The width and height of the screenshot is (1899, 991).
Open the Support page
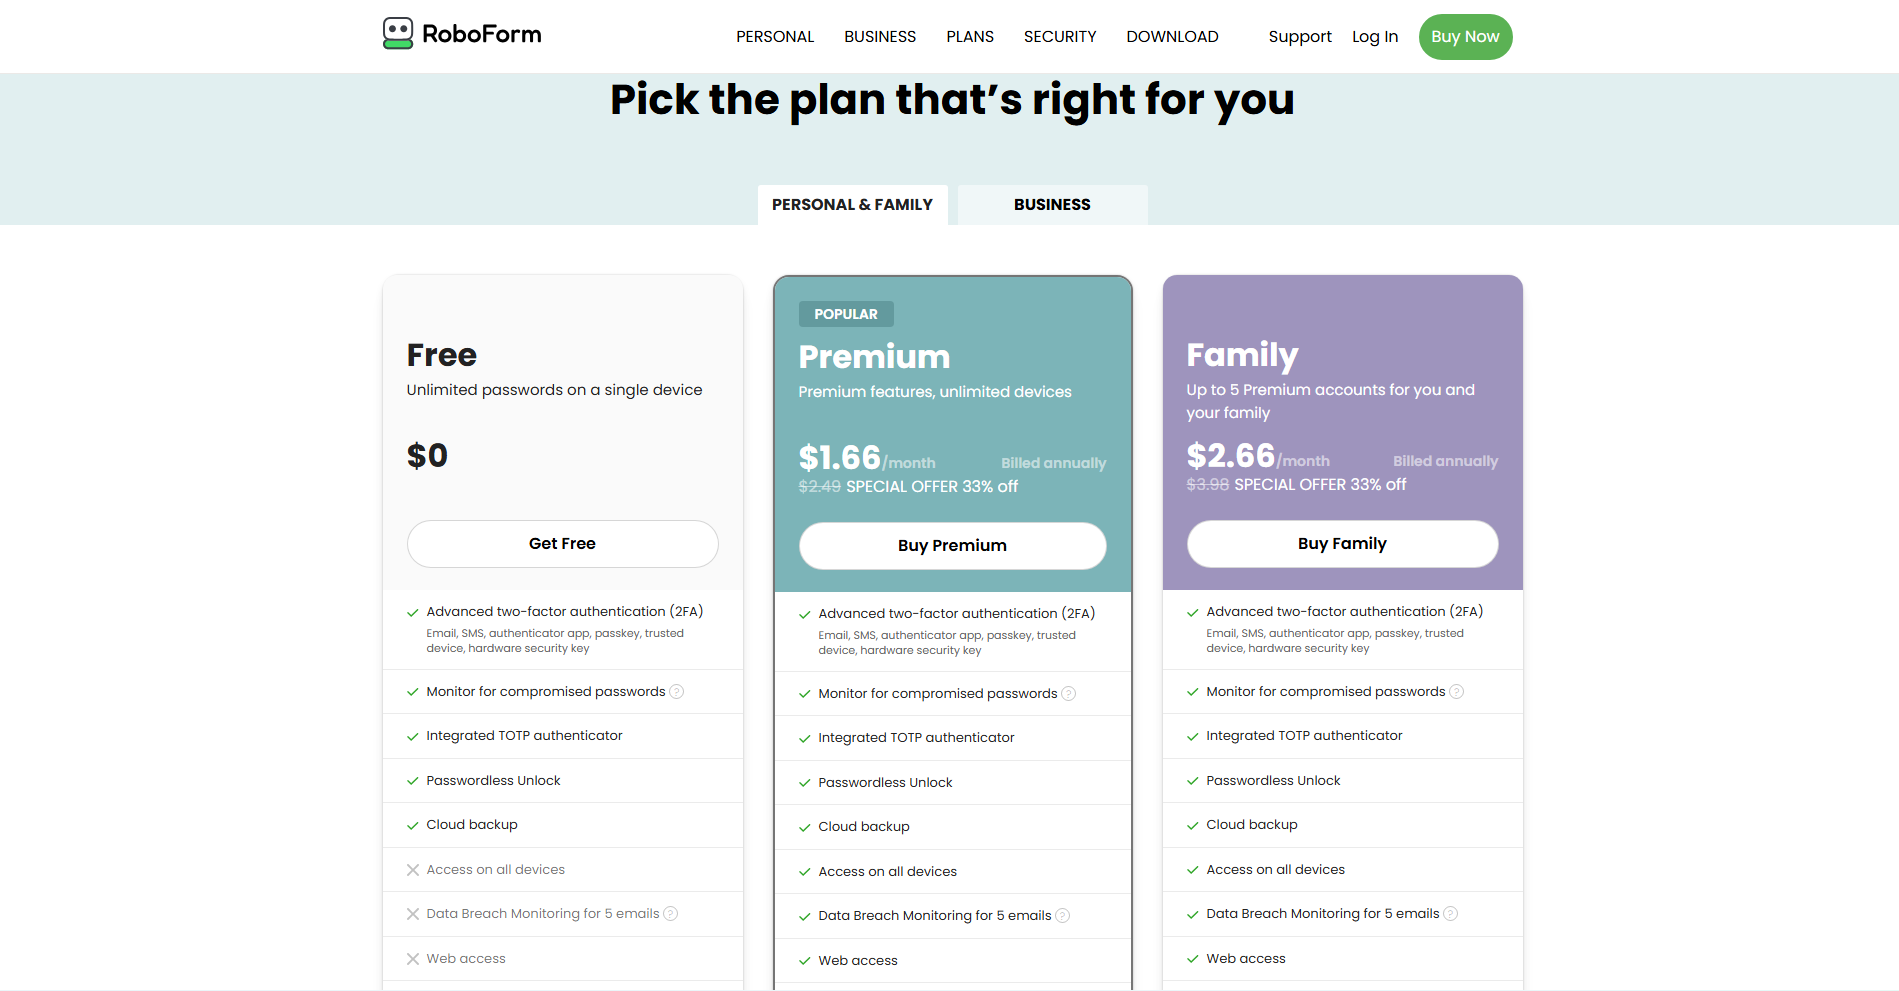tap(1299, 36)
